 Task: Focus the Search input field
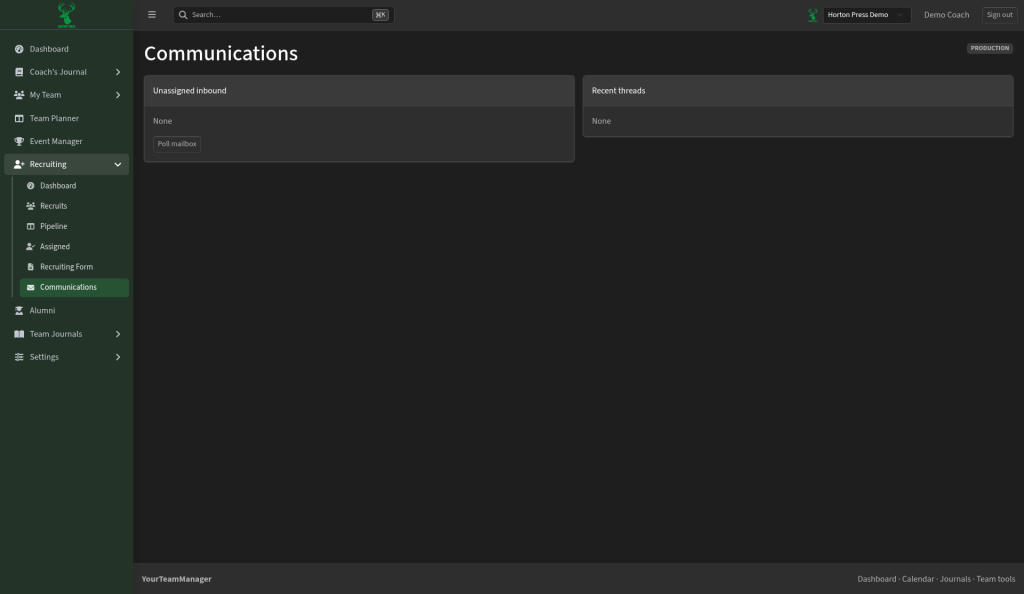[x=283, y=14]
